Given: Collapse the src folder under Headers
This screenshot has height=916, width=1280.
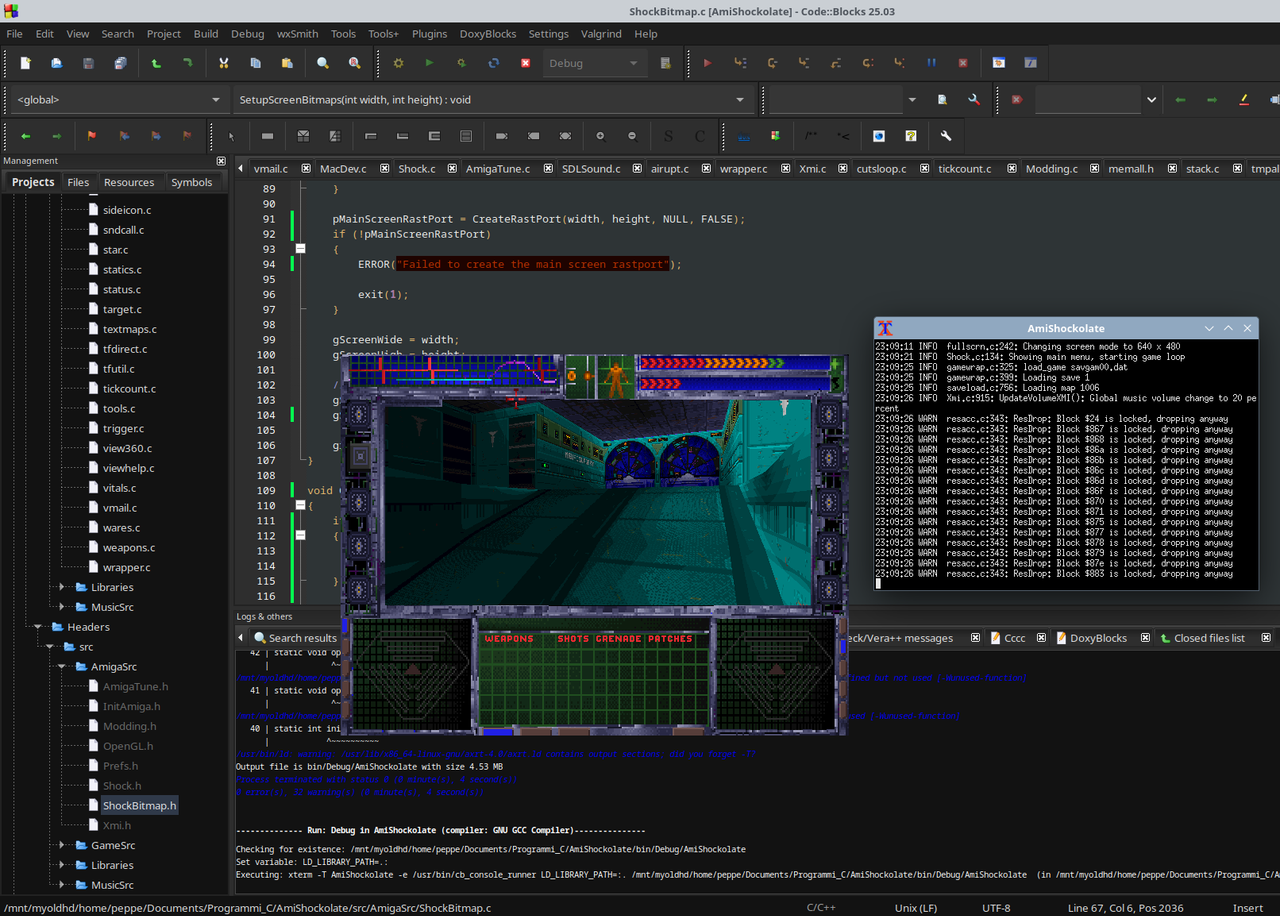Looking at the screenshot, I should (x=51, y=647).
